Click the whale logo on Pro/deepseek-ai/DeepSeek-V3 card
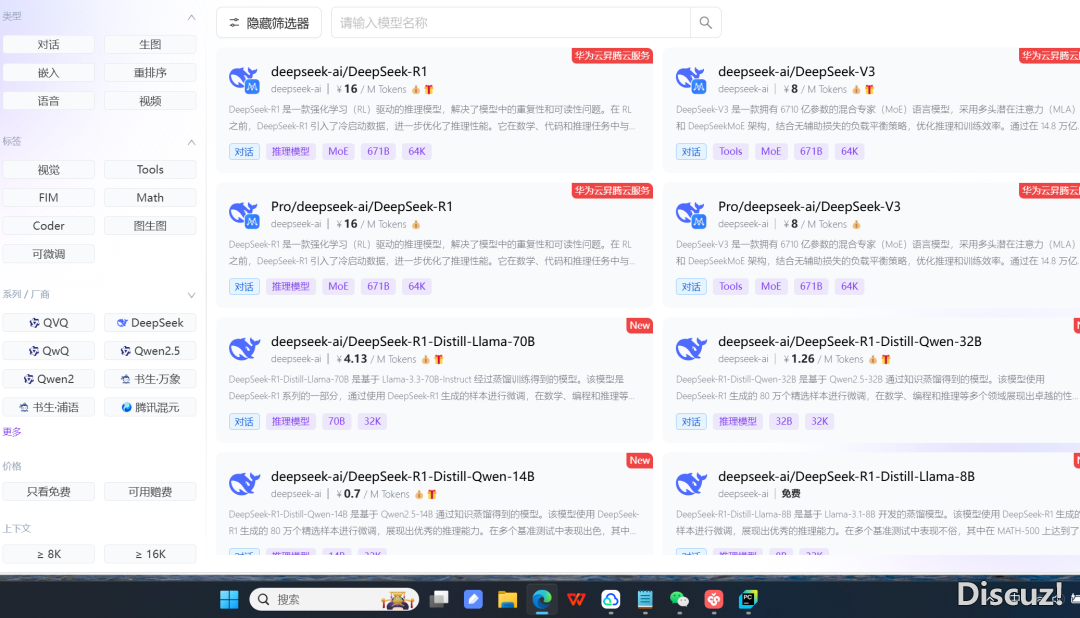This screenshot has width=1080, height=618. (x=691, y=214)
